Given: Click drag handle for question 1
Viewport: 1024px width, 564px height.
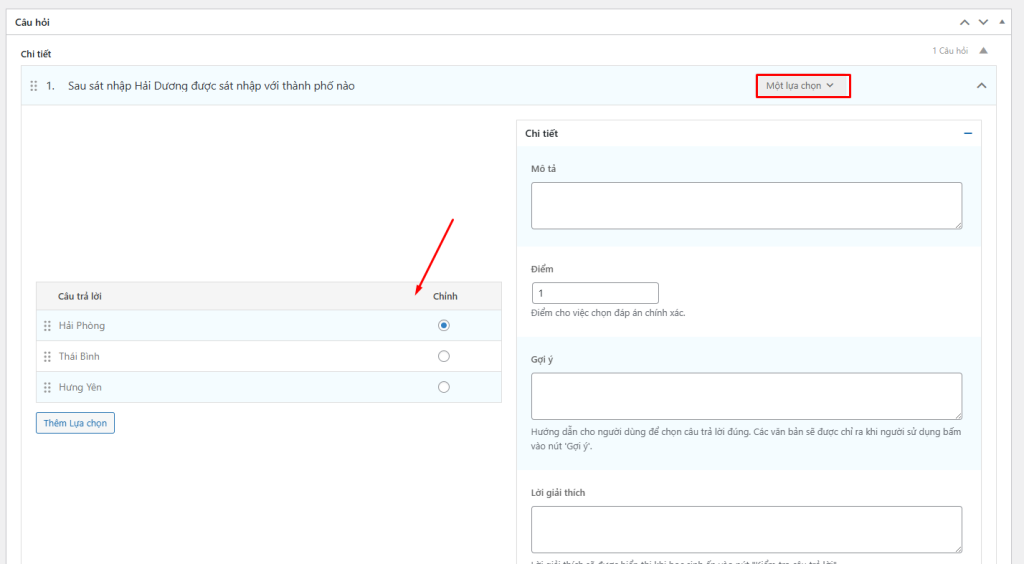Looking at the screenshot, I should (34, 86).
